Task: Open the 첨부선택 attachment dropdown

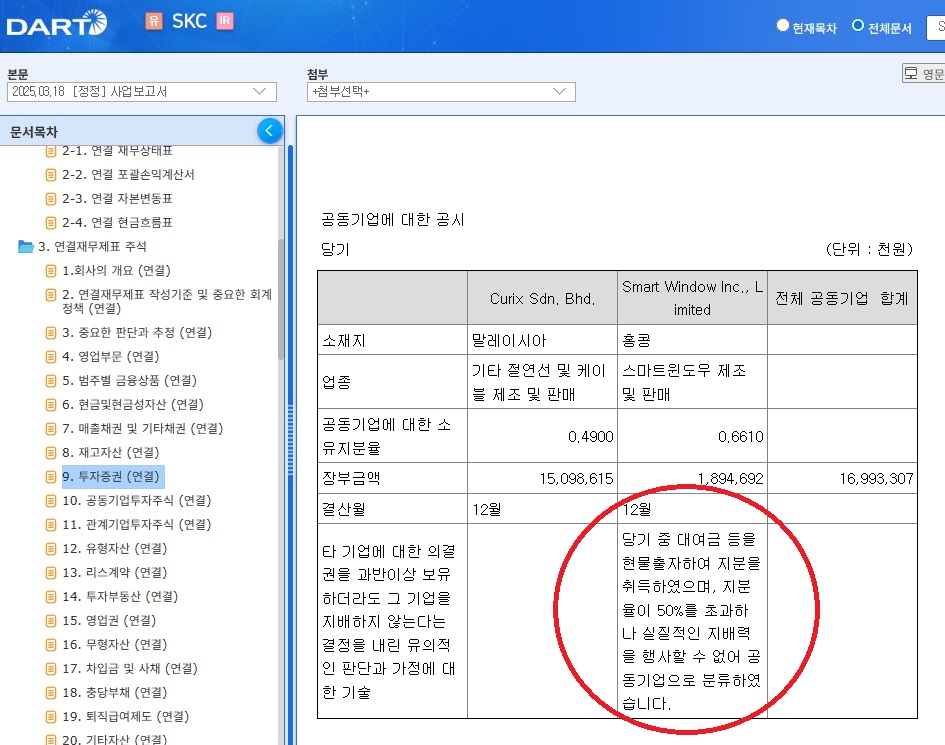Action: point(441,92)
